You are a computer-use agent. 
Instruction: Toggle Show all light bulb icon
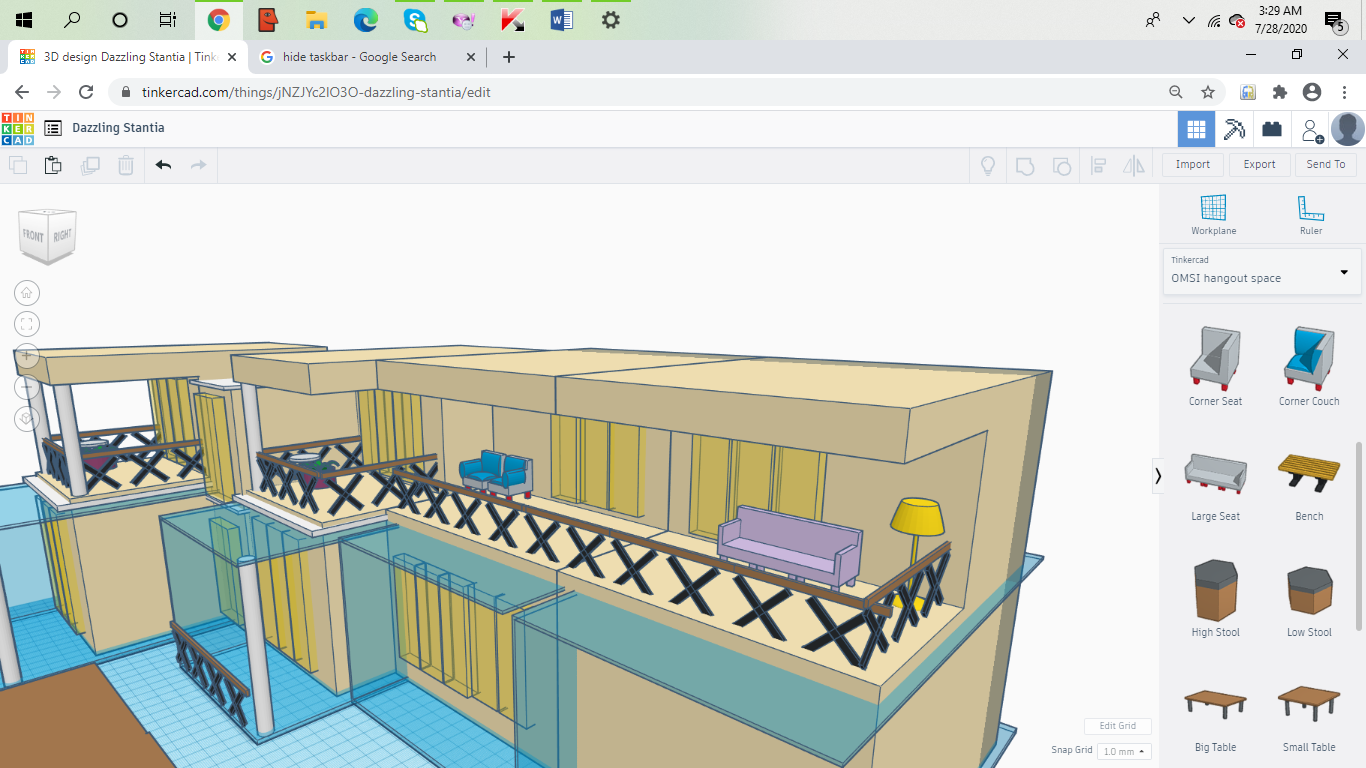[988, 165]
